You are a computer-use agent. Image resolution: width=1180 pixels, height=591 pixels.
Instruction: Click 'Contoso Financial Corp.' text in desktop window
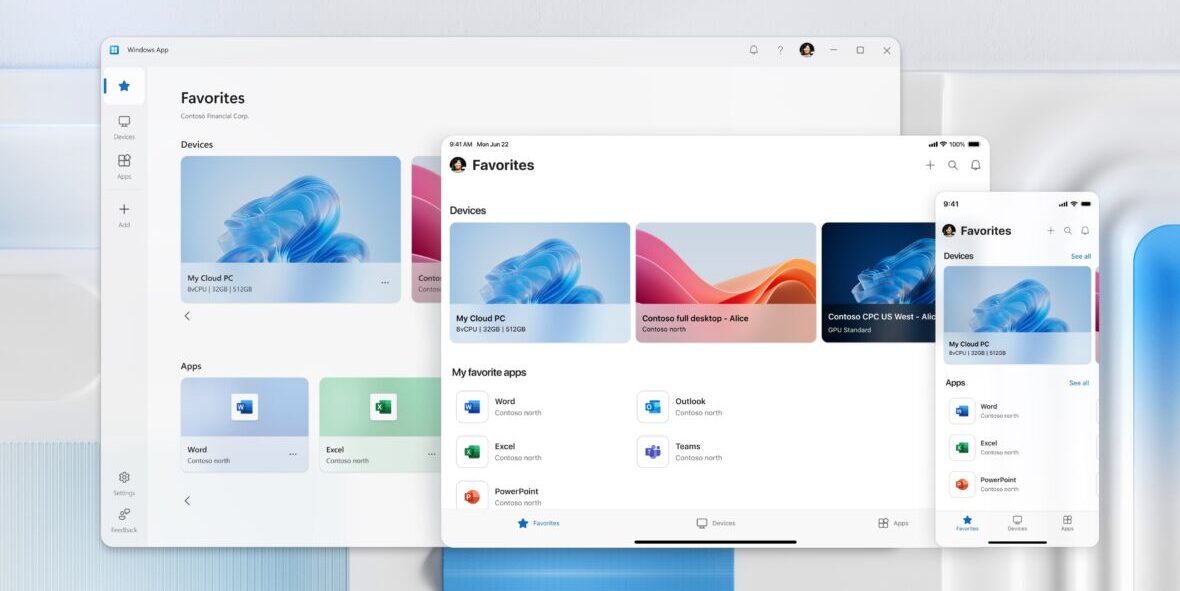coord(214,116)
